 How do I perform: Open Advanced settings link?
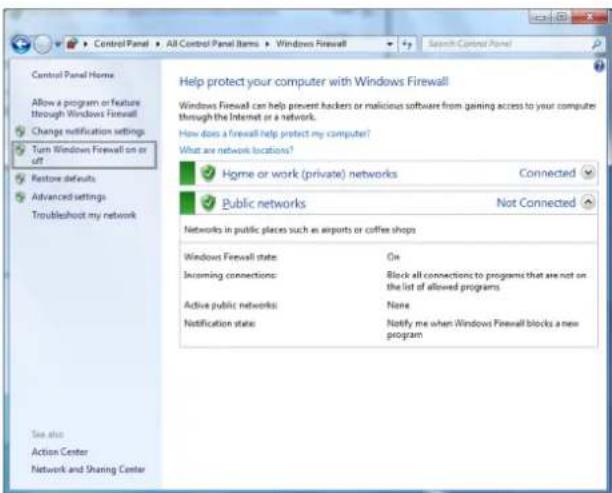pos(68,197)
